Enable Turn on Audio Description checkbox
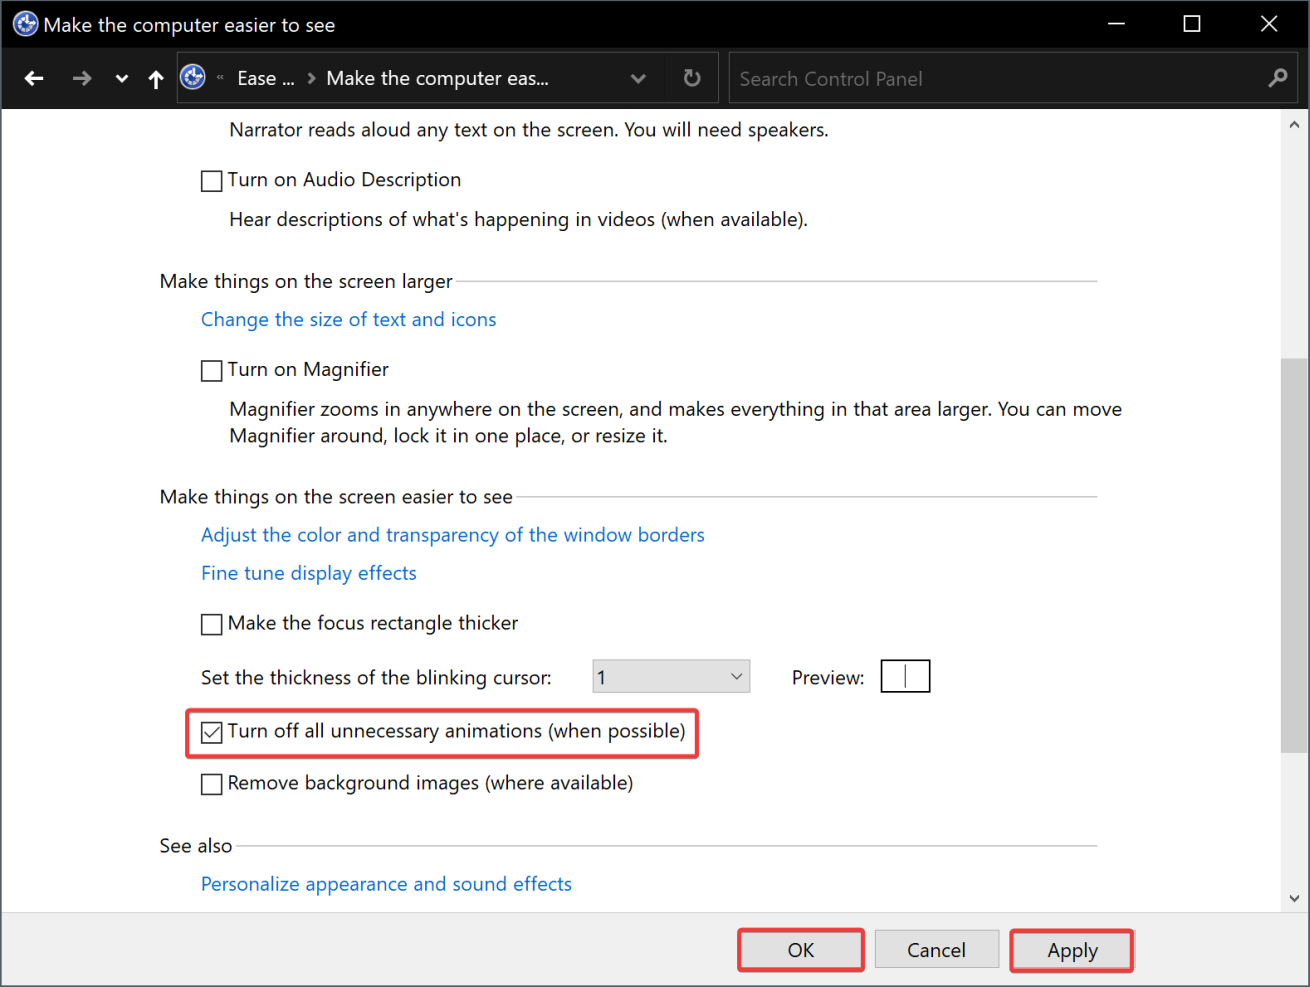The height and width of the screenshot is (987, 1310). click(x=212, y=181)
